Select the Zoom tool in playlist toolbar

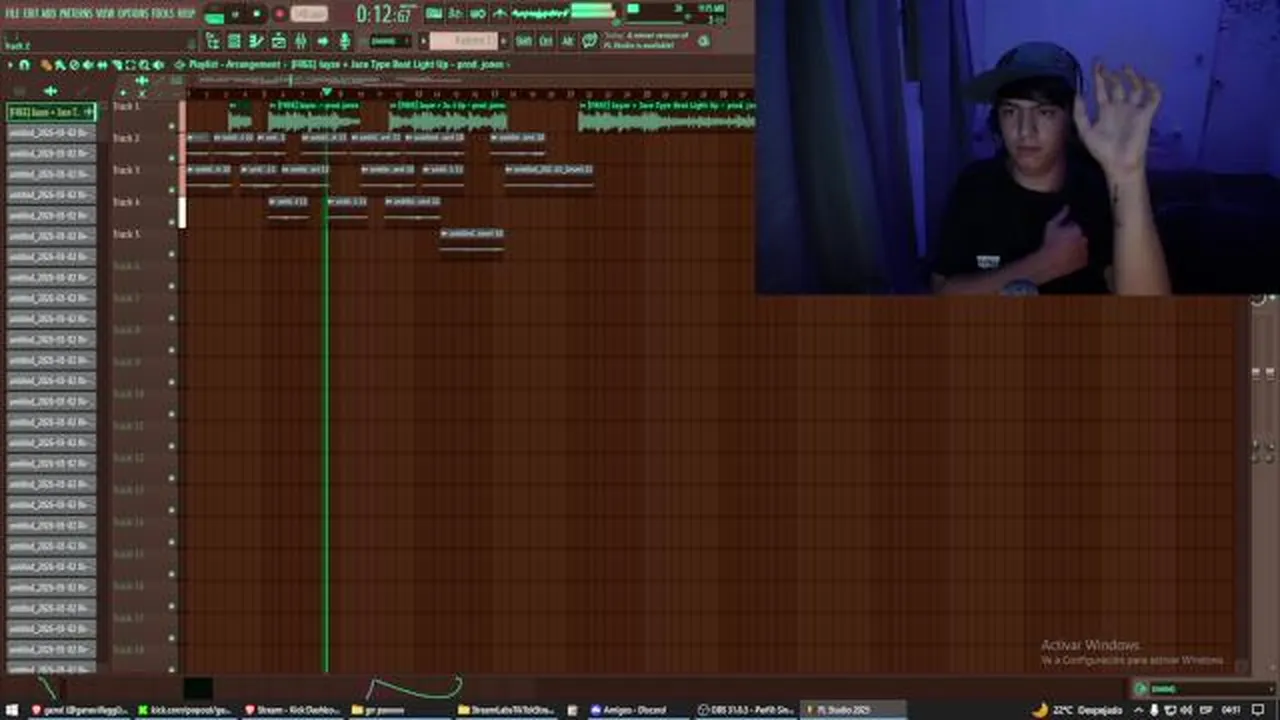[x=144, y=65]
